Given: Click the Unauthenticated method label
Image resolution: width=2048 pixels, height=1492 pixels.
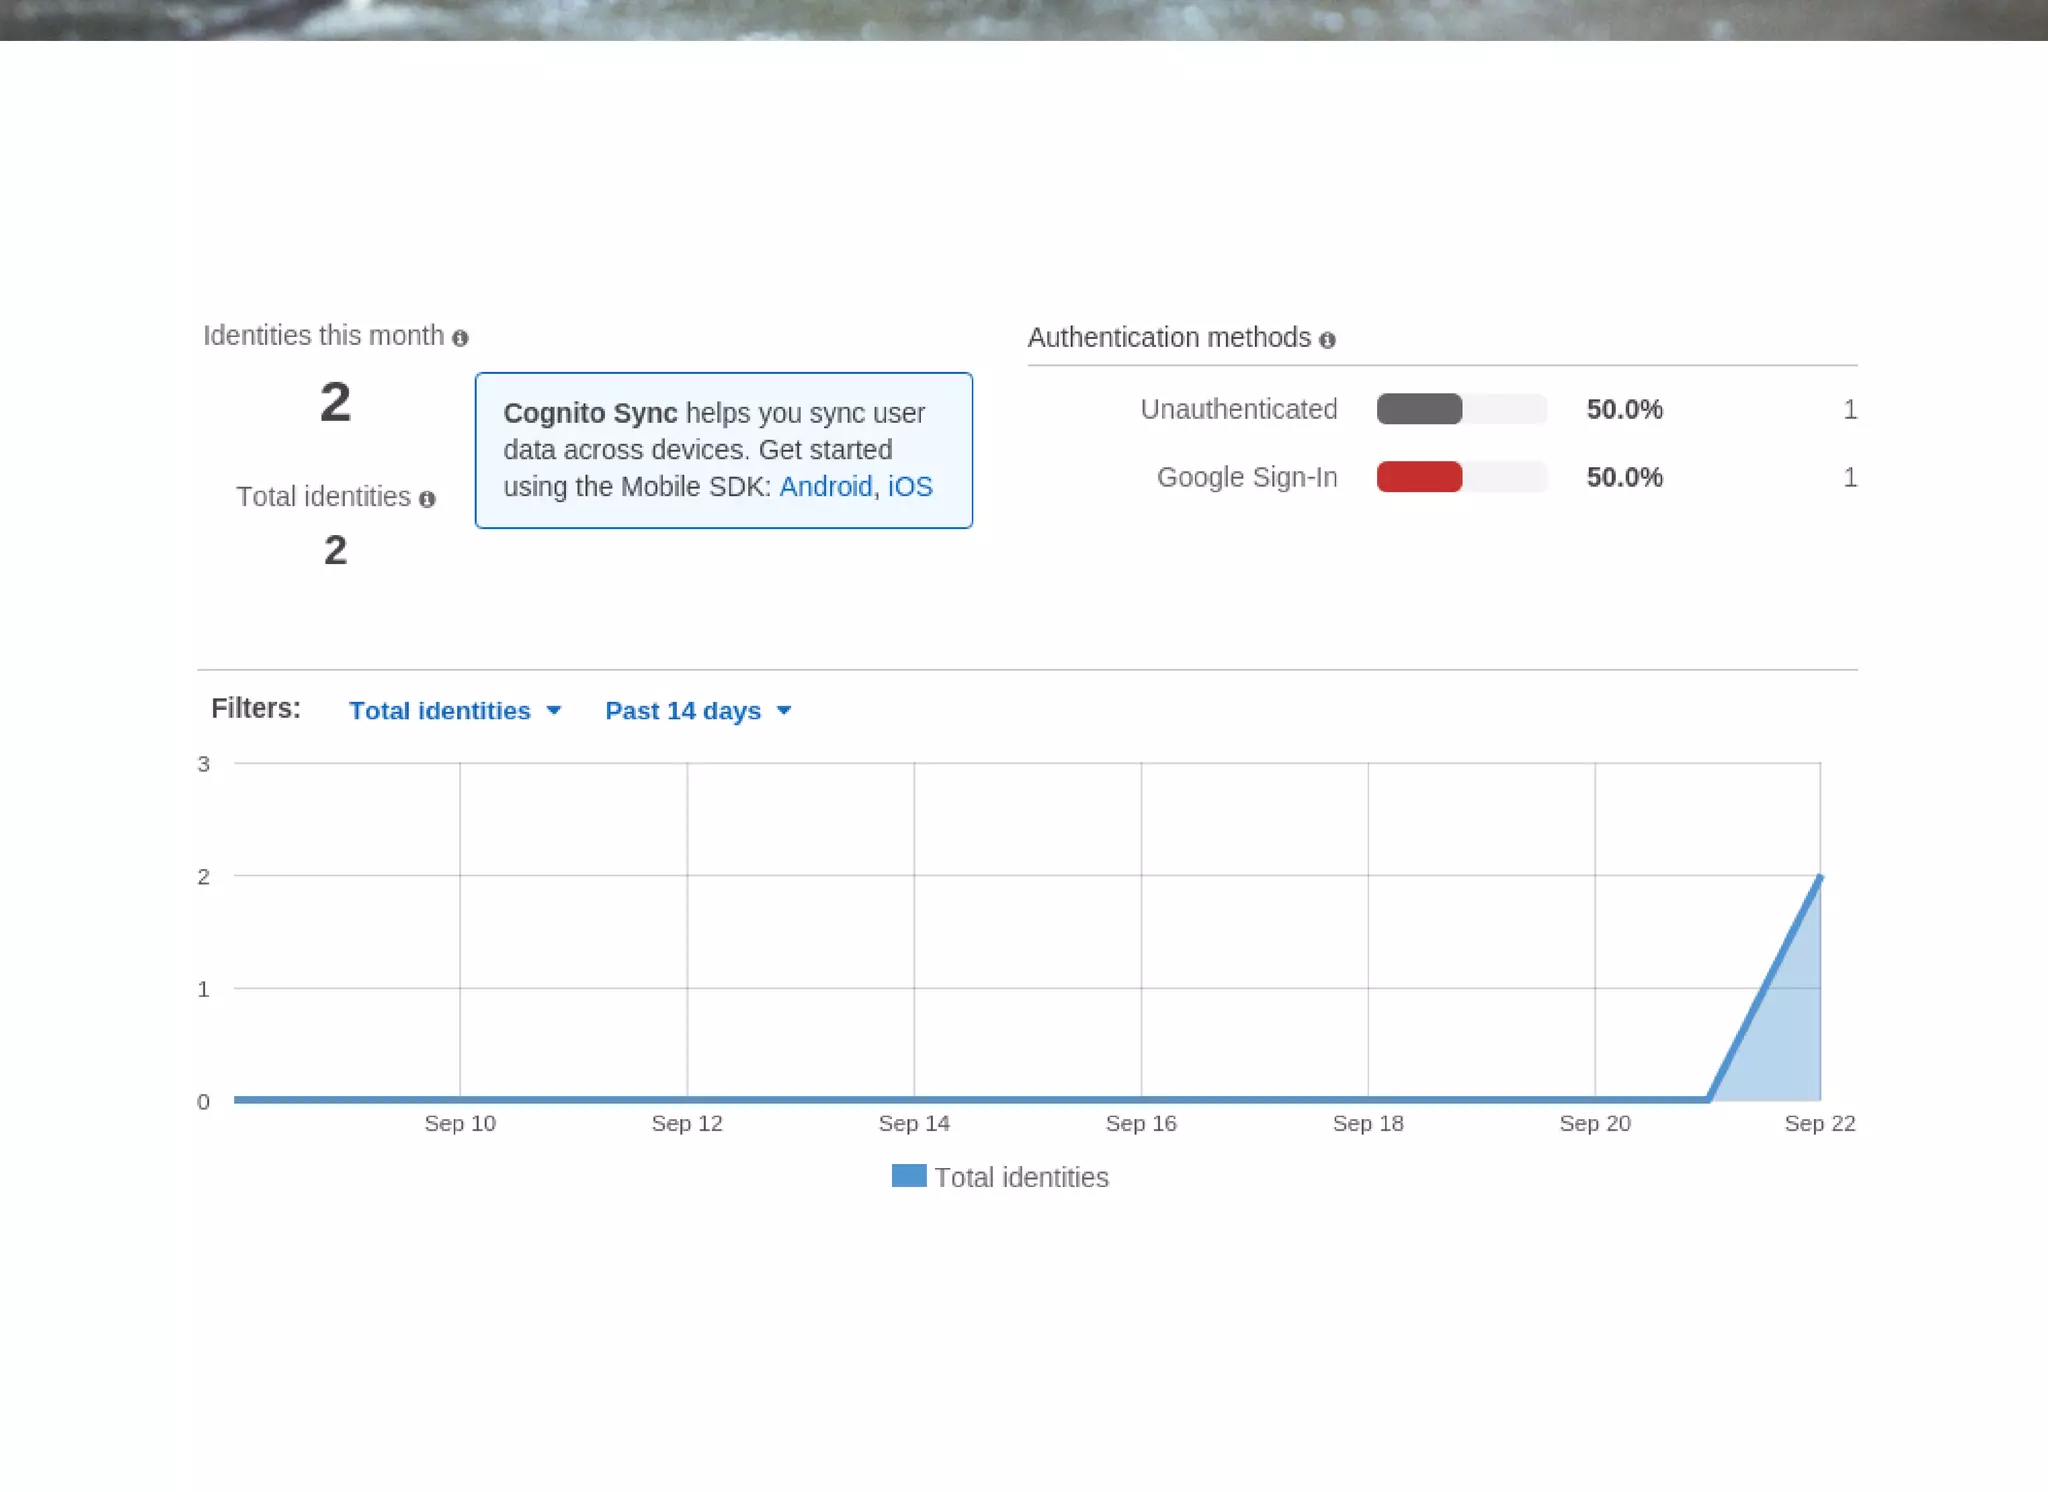Looking at the screenshot, I should pos(1238,409).
